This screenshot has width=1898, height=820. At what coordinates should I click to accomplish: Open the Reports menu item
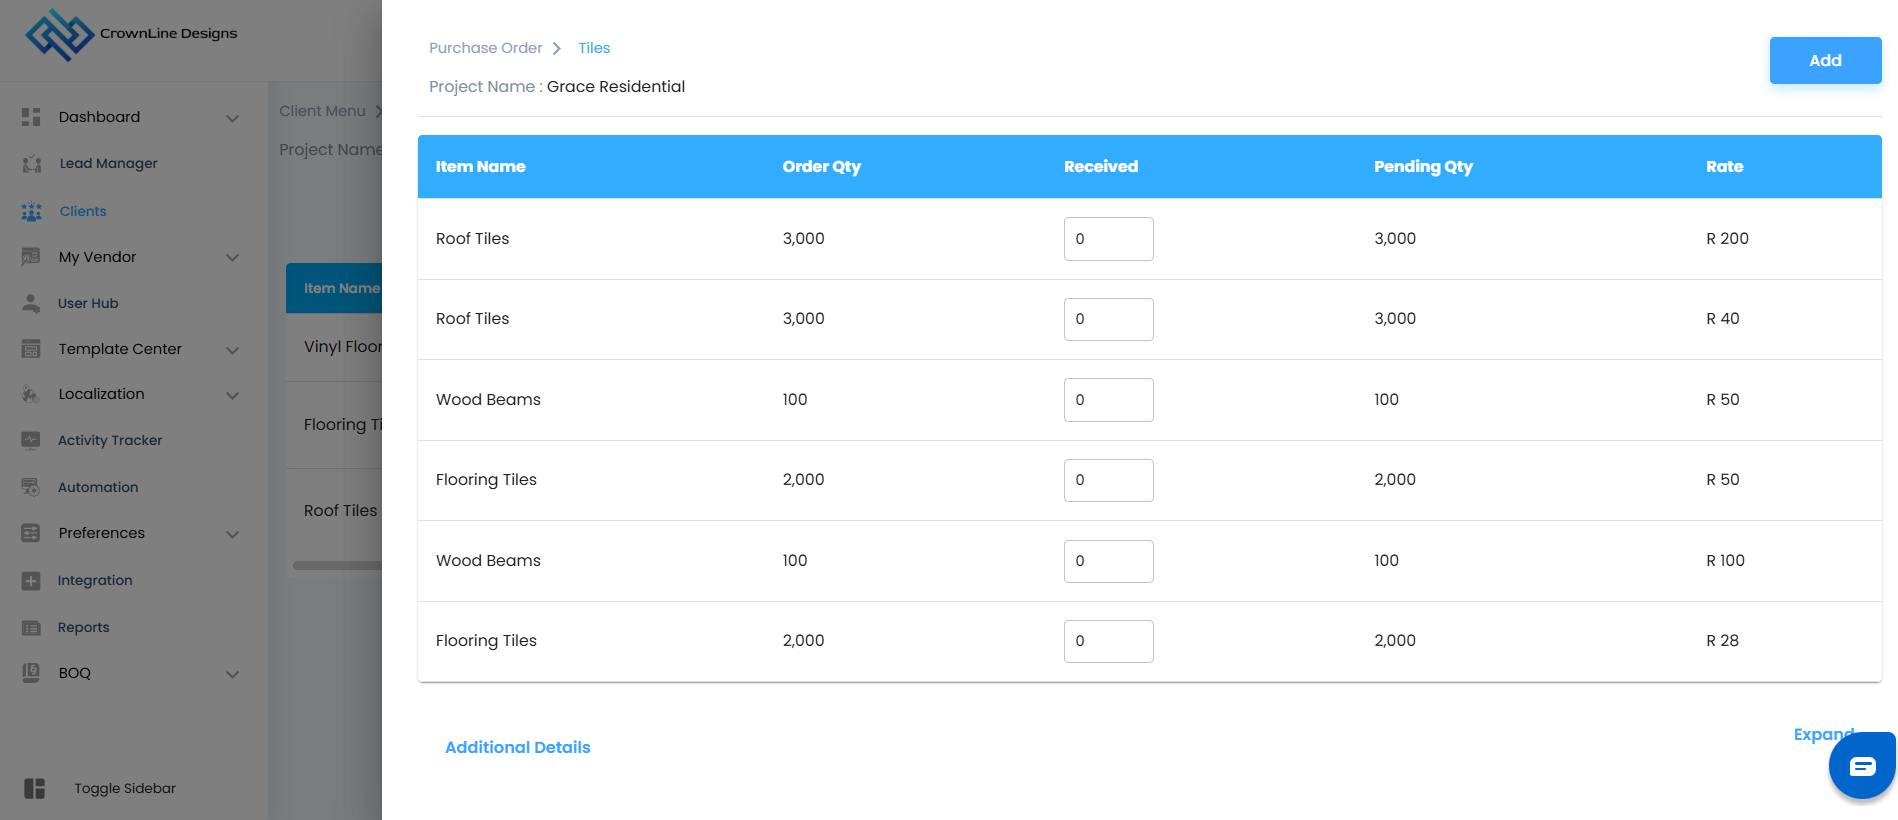84,628
